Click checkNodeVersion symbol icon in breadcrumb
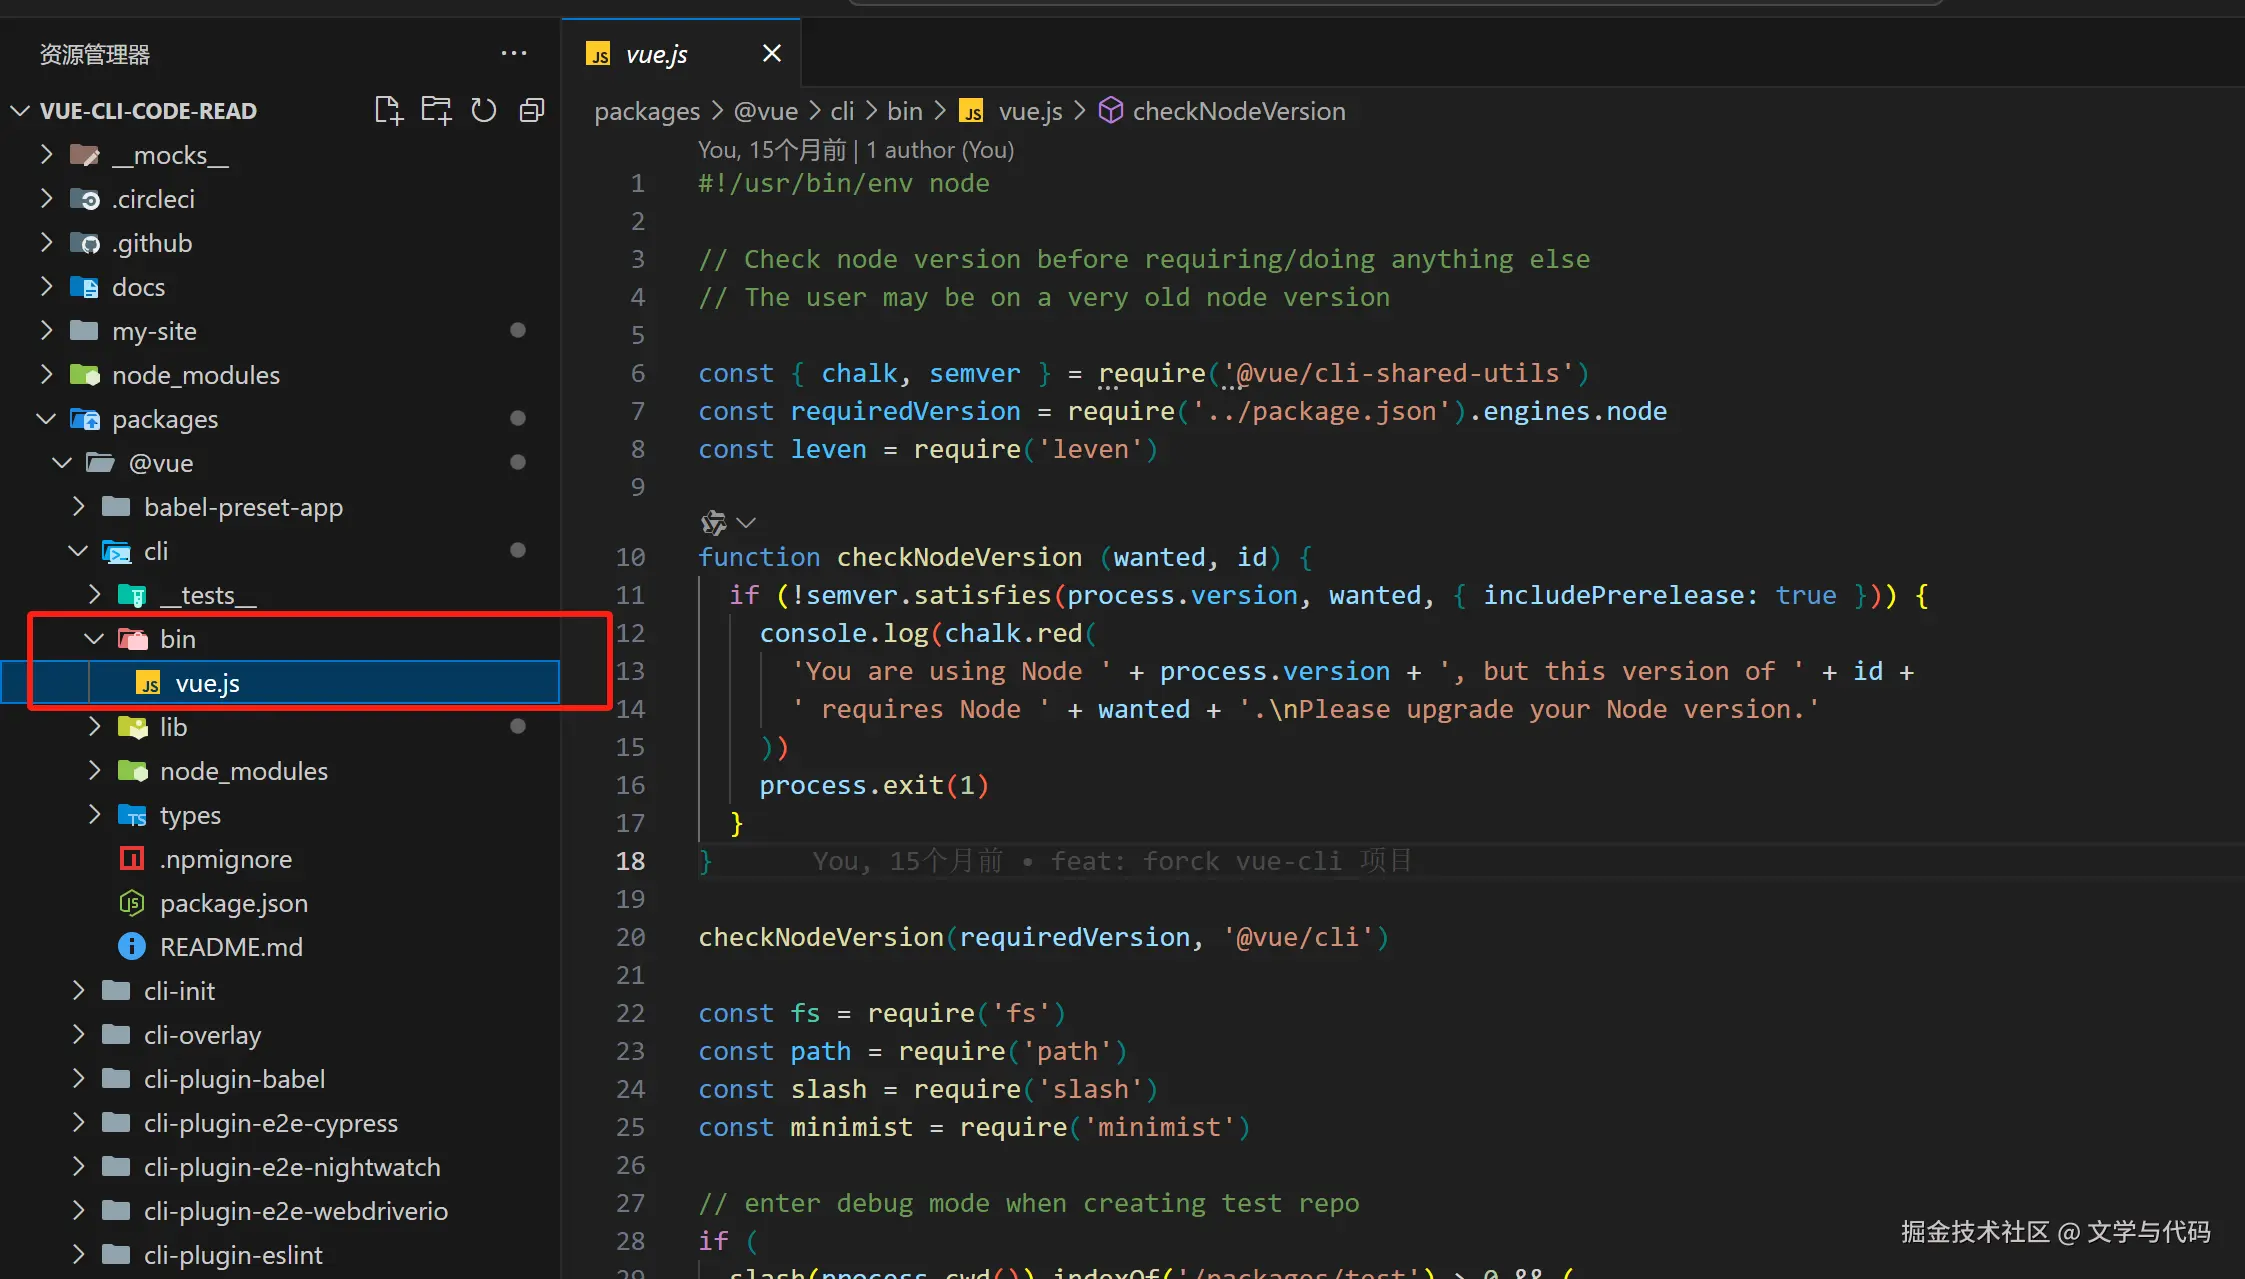The image size is (2245, 1279). click(x=1110, y=110)
